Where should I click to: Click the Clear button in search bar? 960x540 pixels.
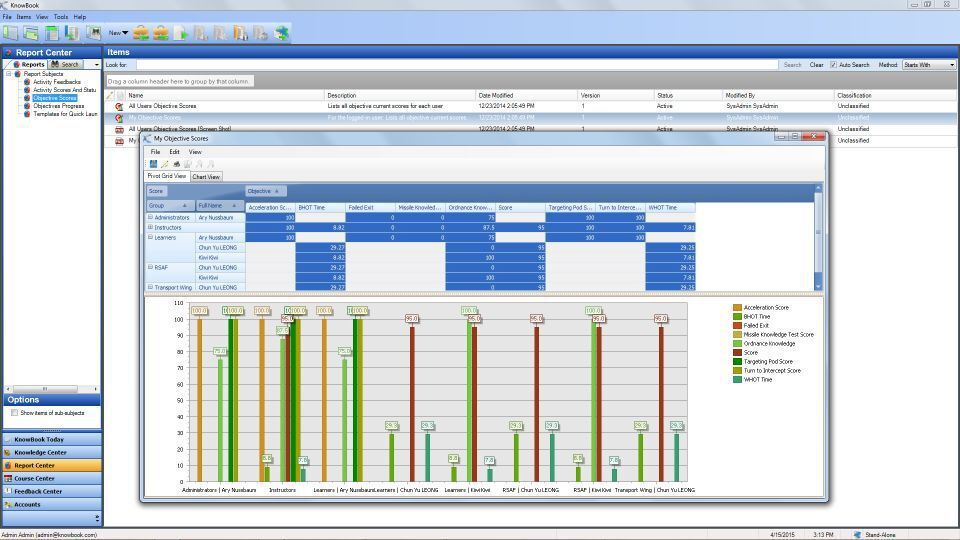(816, 65)
